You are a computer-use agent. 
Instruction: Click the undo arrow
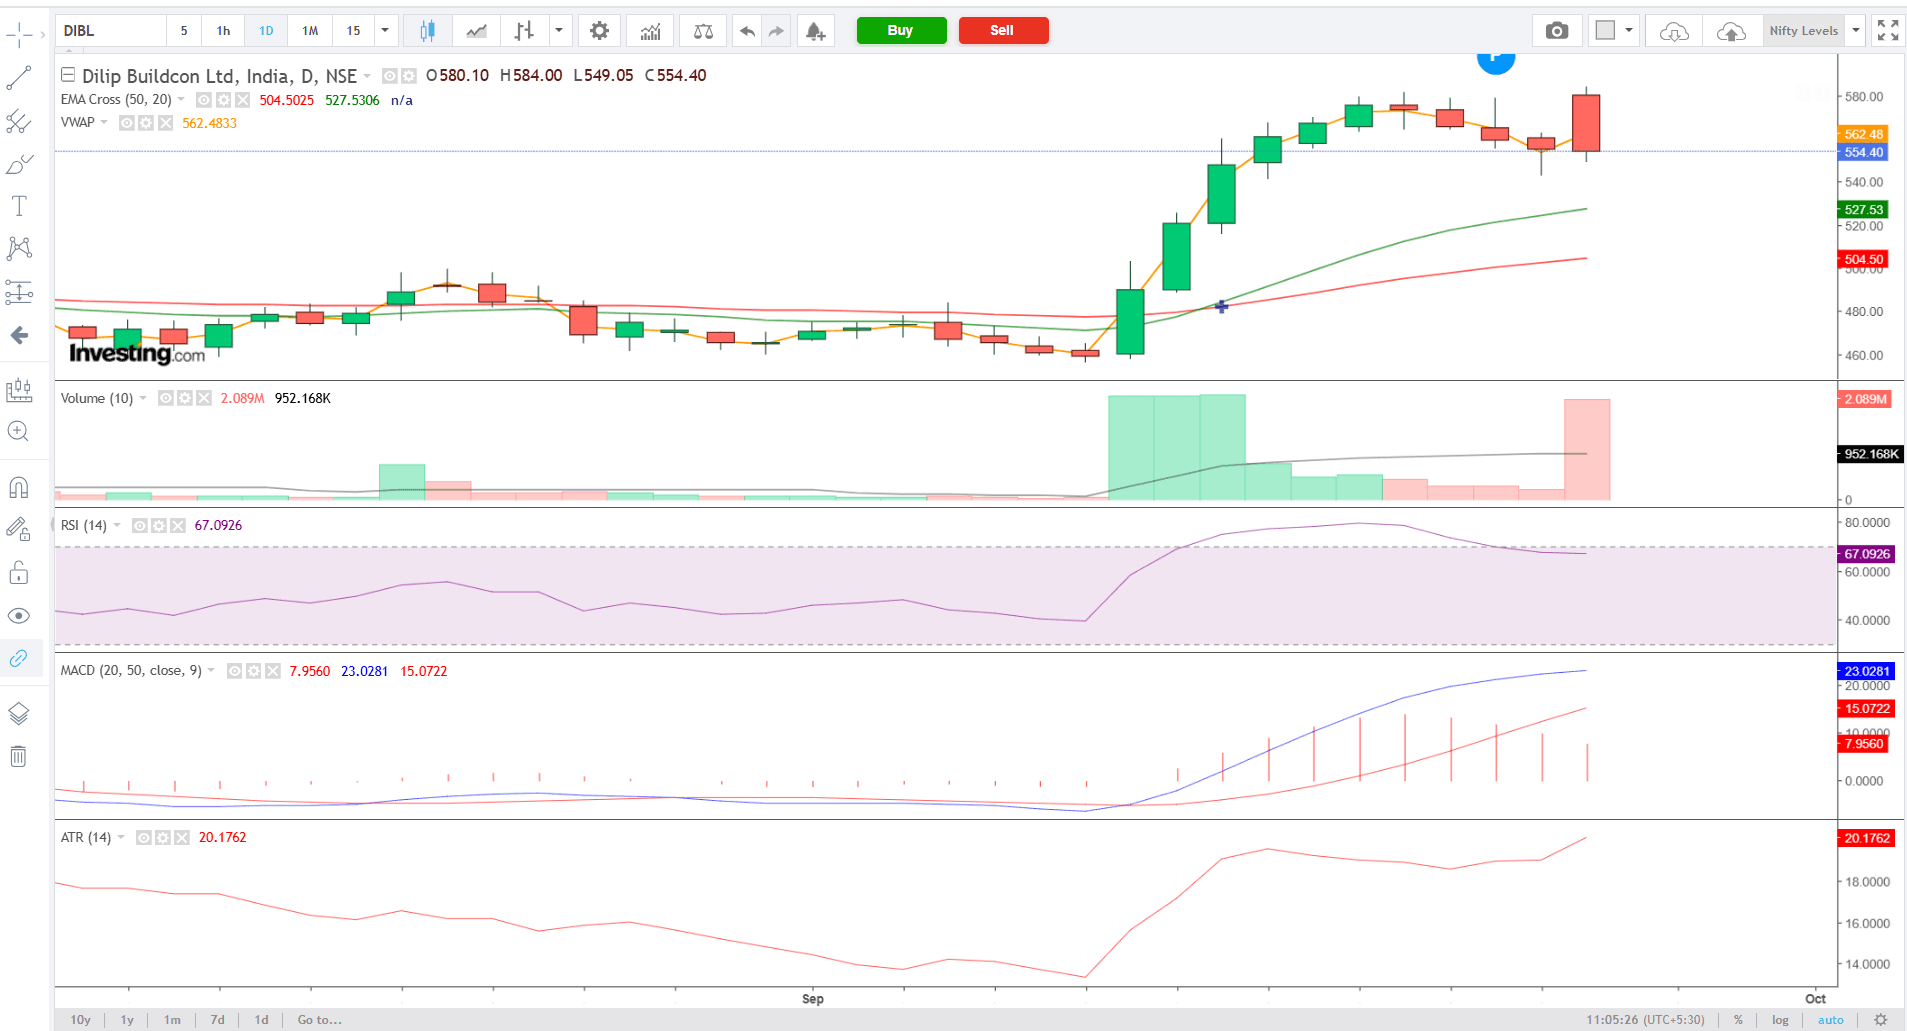(747, 31)
